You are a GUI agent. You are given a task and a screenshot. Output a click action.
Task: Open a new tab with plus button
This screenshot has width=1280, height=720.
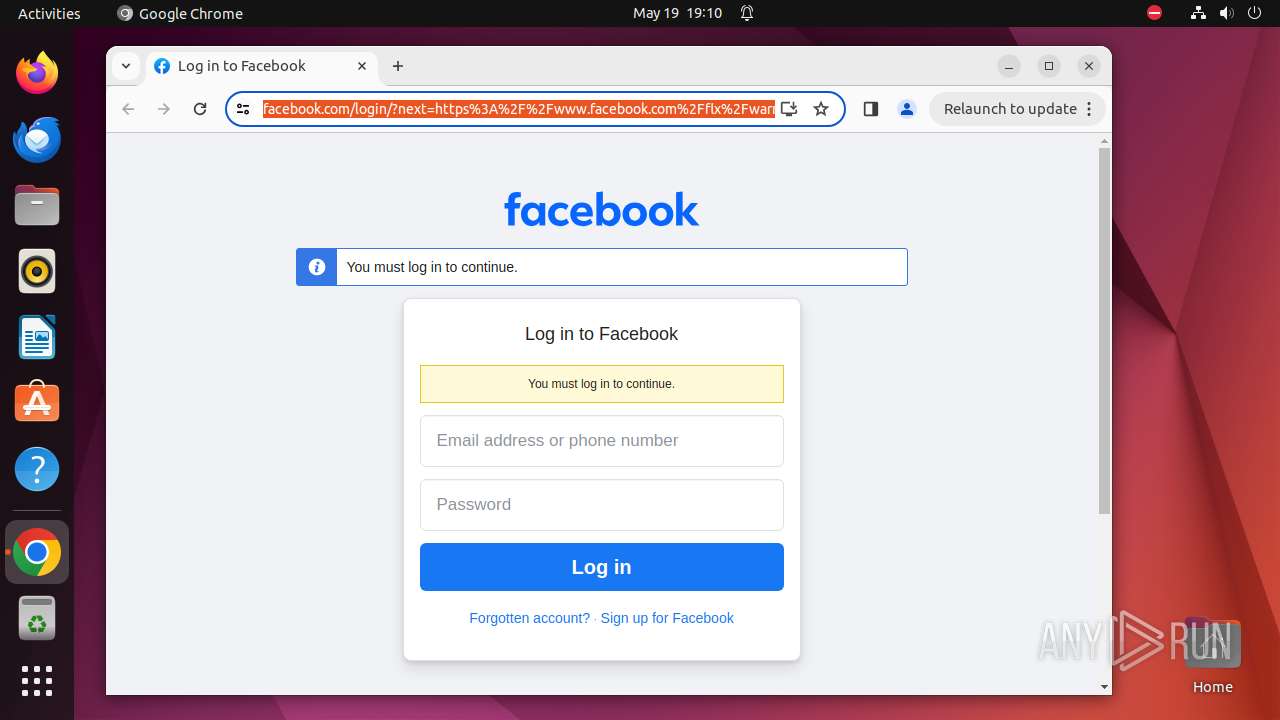point(398,66)
